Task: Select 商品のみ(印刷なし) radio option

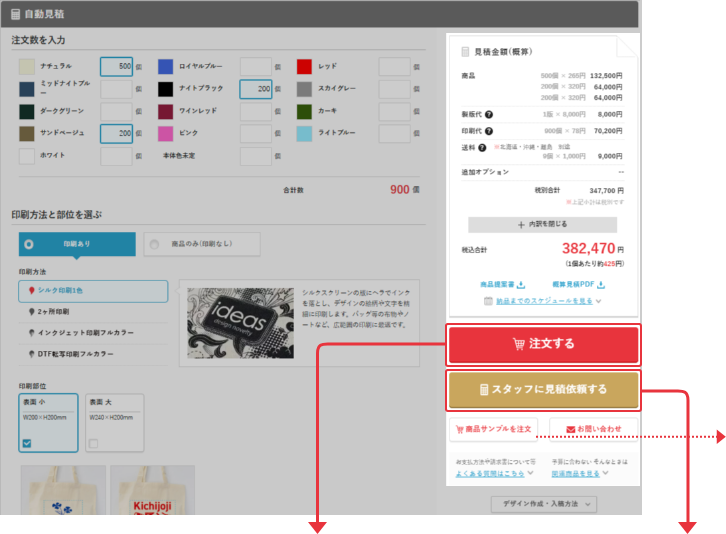Action: 153,243
